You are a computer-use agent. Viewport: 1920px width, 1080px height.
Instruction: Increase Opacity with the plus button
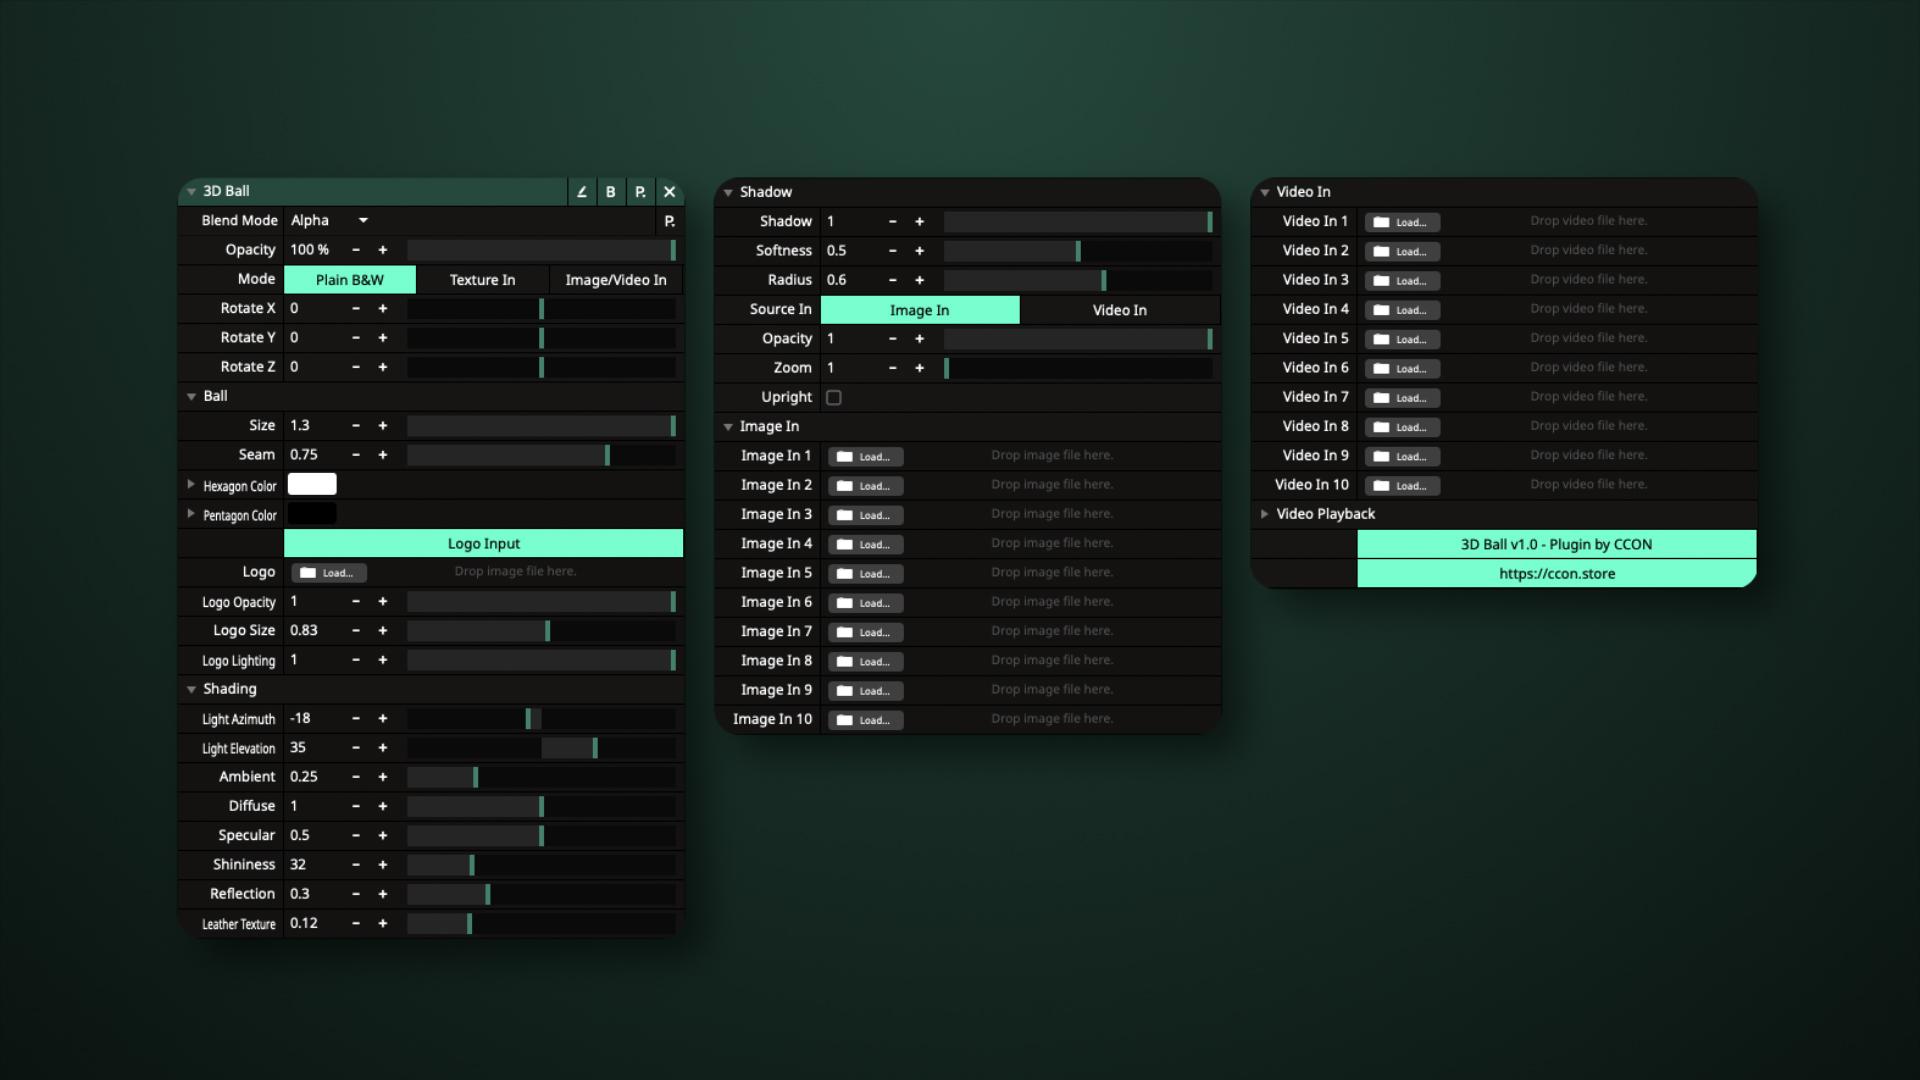click(383, 250)
